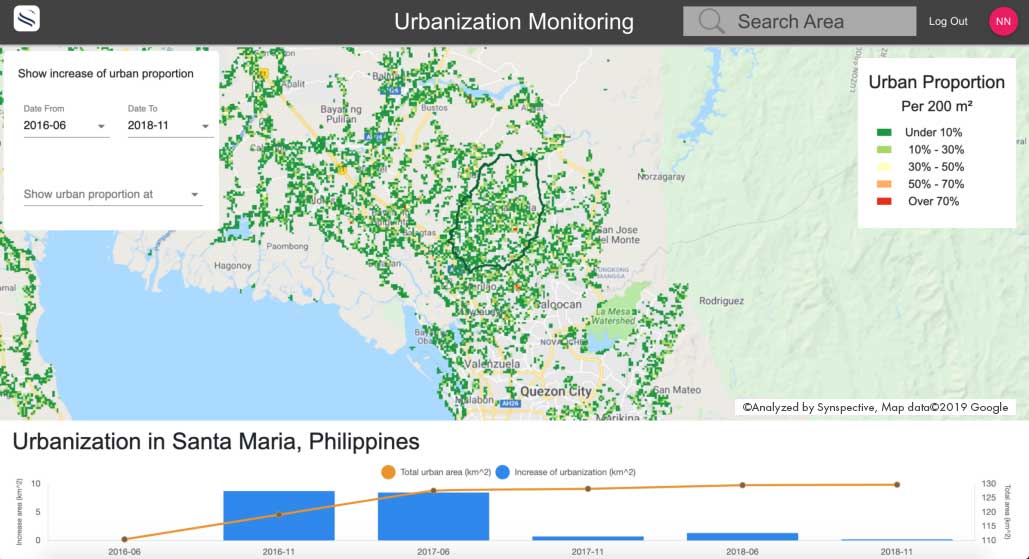Viewport: 1029px width, 559px height.
Task: Expand Show urban proportion at selector
Action: pyautogui.click(x=112, y=194)
